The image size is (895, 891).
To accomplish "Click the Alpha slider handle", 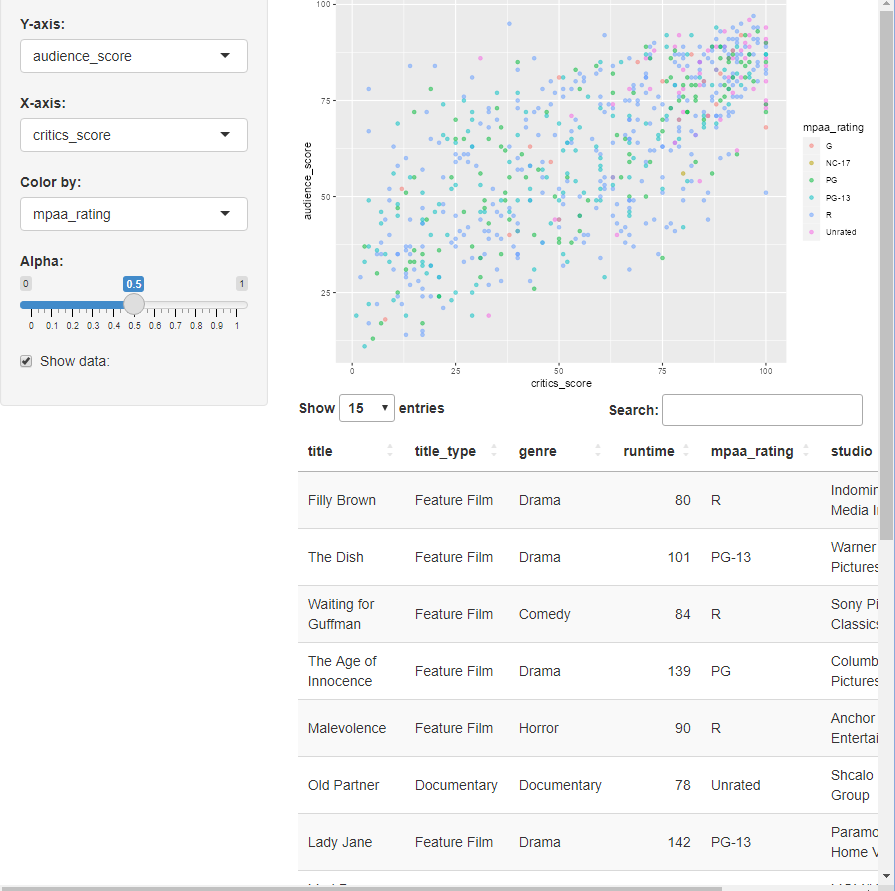I will [x=134, y=304].
